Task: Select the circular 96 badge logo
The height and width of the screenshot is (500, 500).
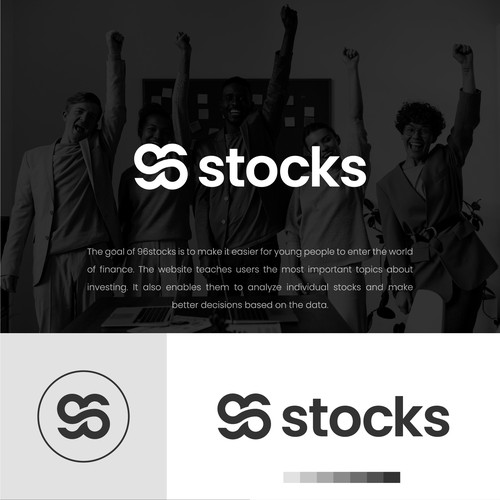Action: click(83, 416)
